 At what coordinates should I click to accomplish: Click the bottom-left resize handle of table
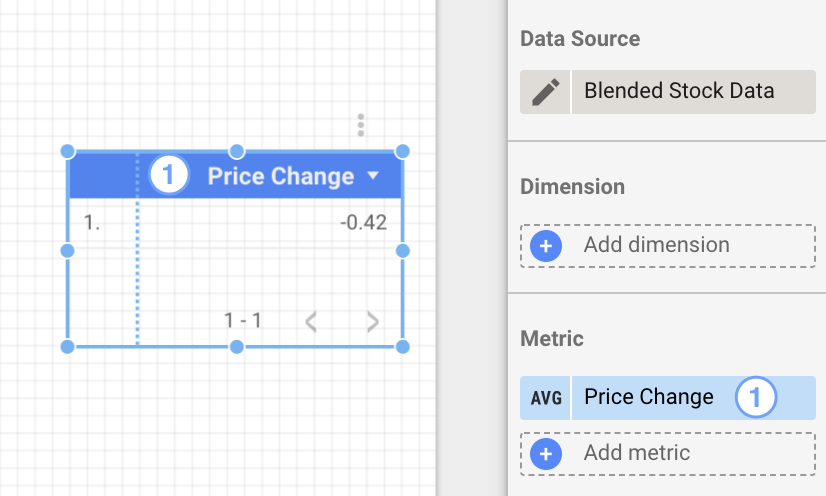click(68, 347)
